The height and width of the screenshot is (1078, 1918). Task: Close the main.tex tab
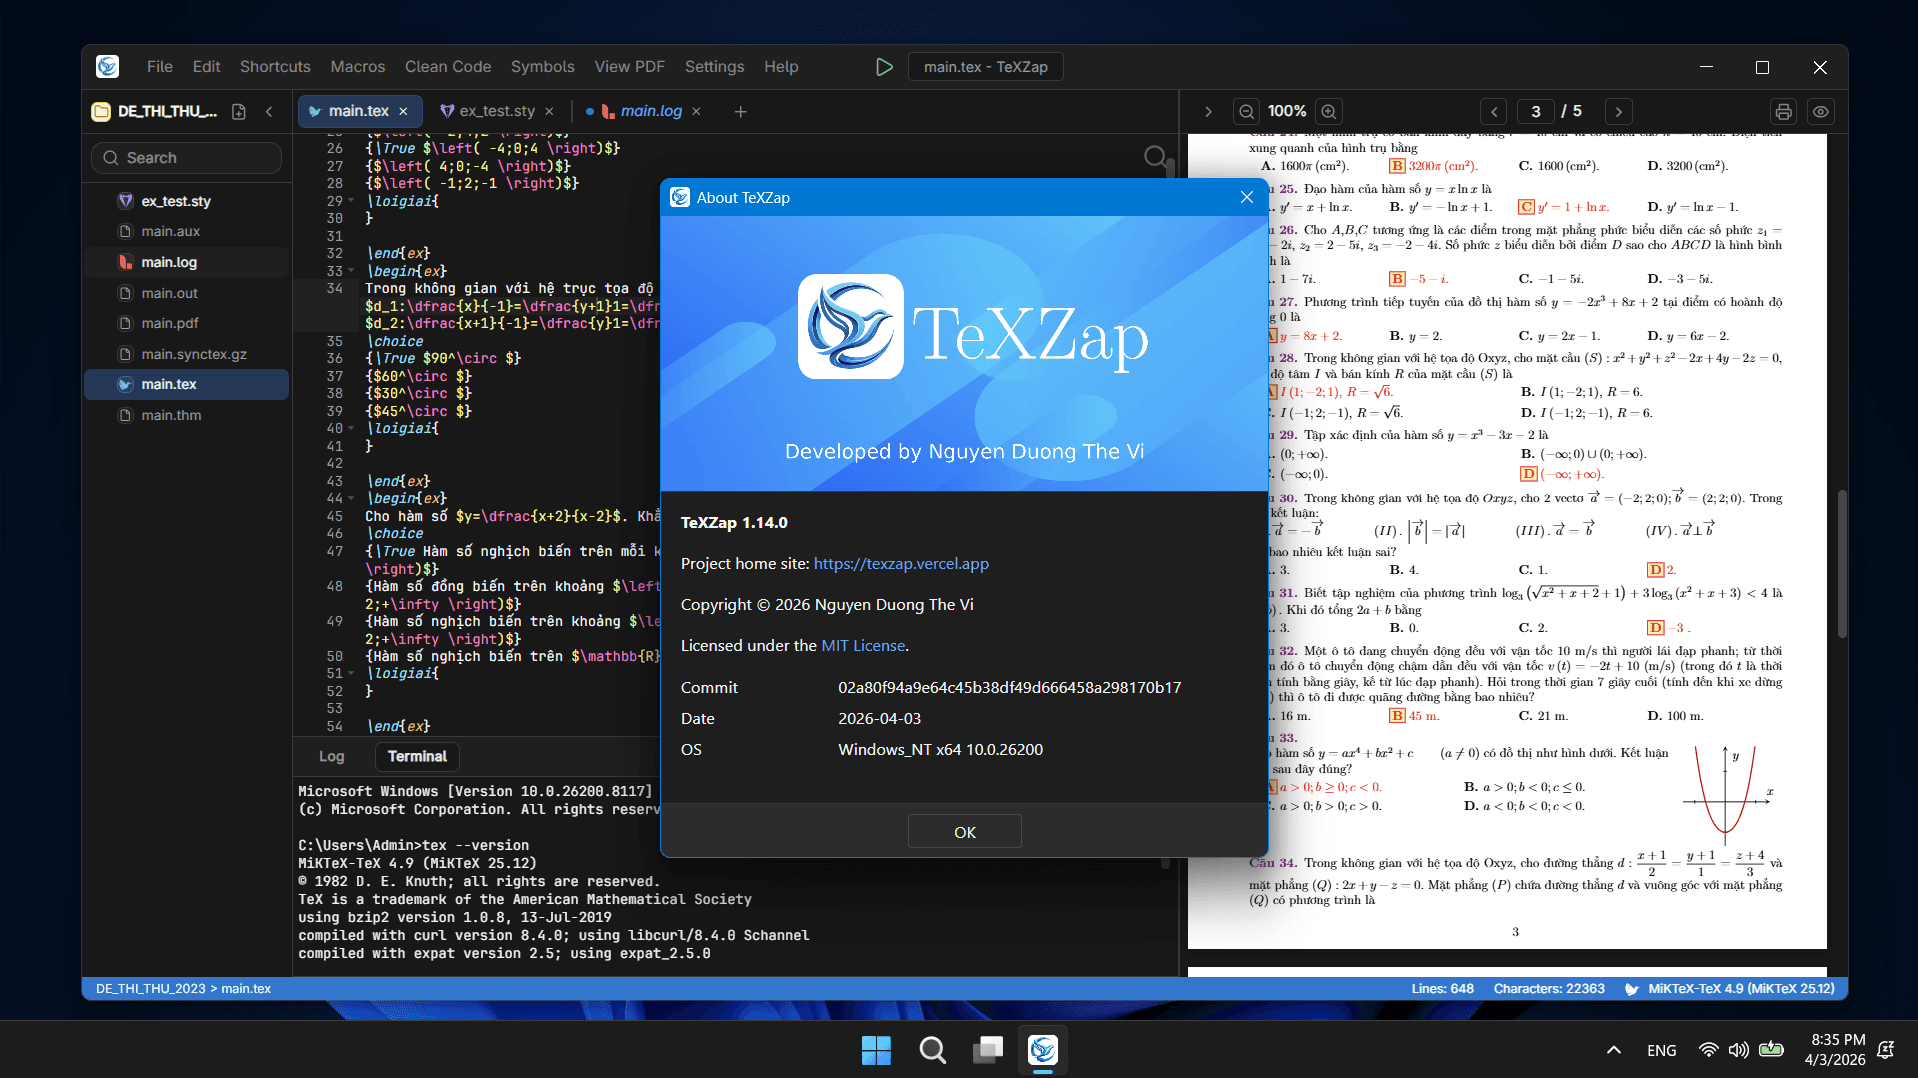click(403, 112)
